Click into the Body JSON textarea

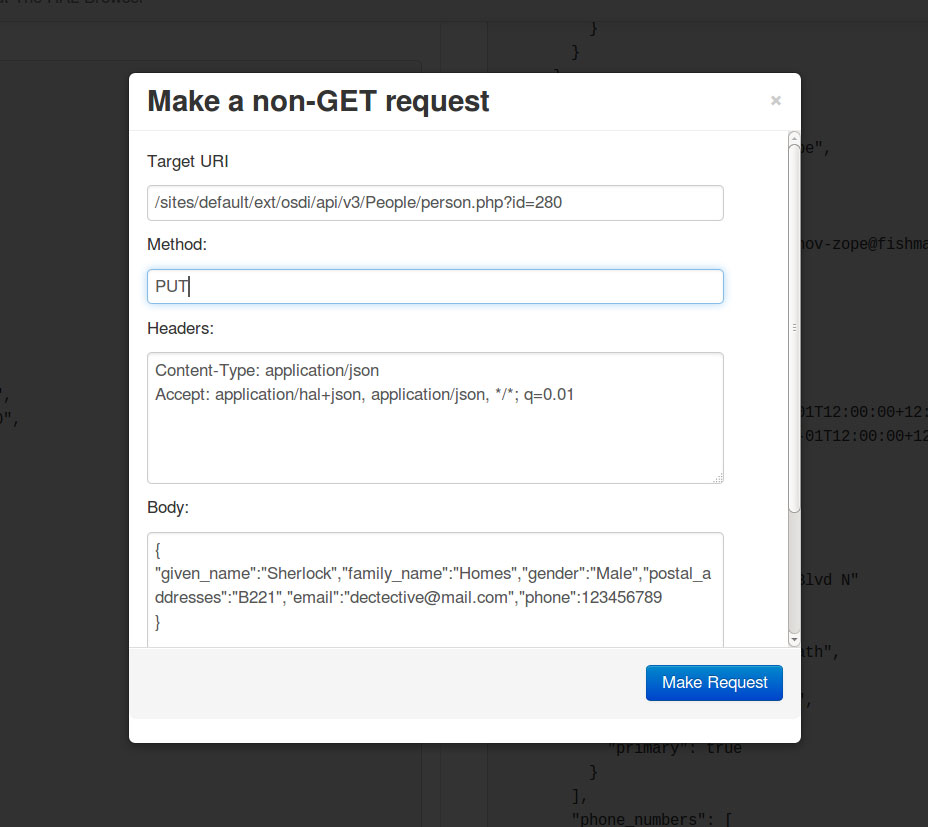pos(434,630)
